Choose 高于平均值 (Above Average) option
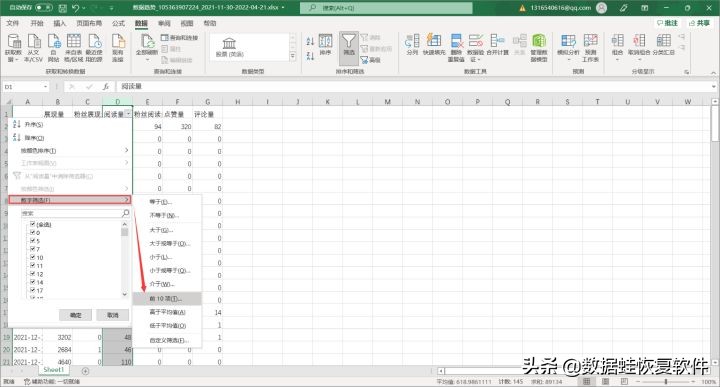This screenshot has width=720, height=387. [x=167, y=312]
